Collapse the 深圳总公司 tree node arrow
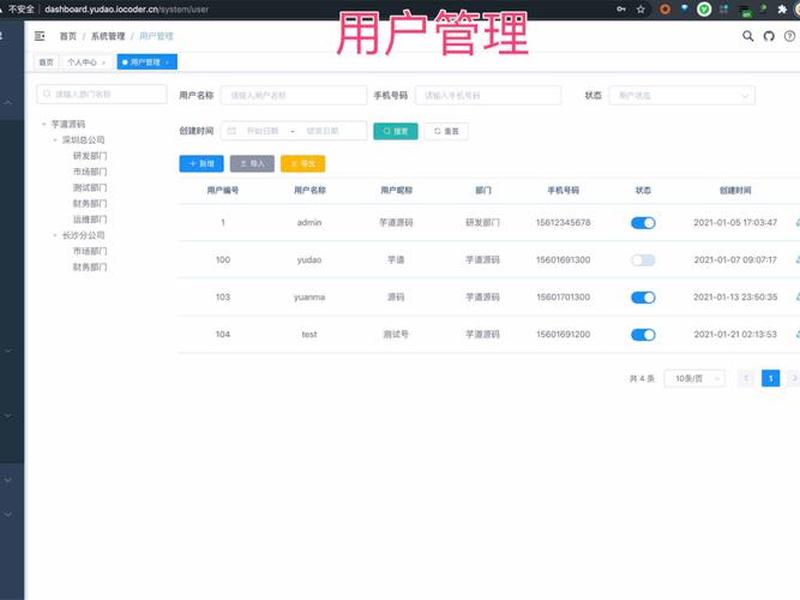Screen dimensions: 800x600 tap(55, 140)
